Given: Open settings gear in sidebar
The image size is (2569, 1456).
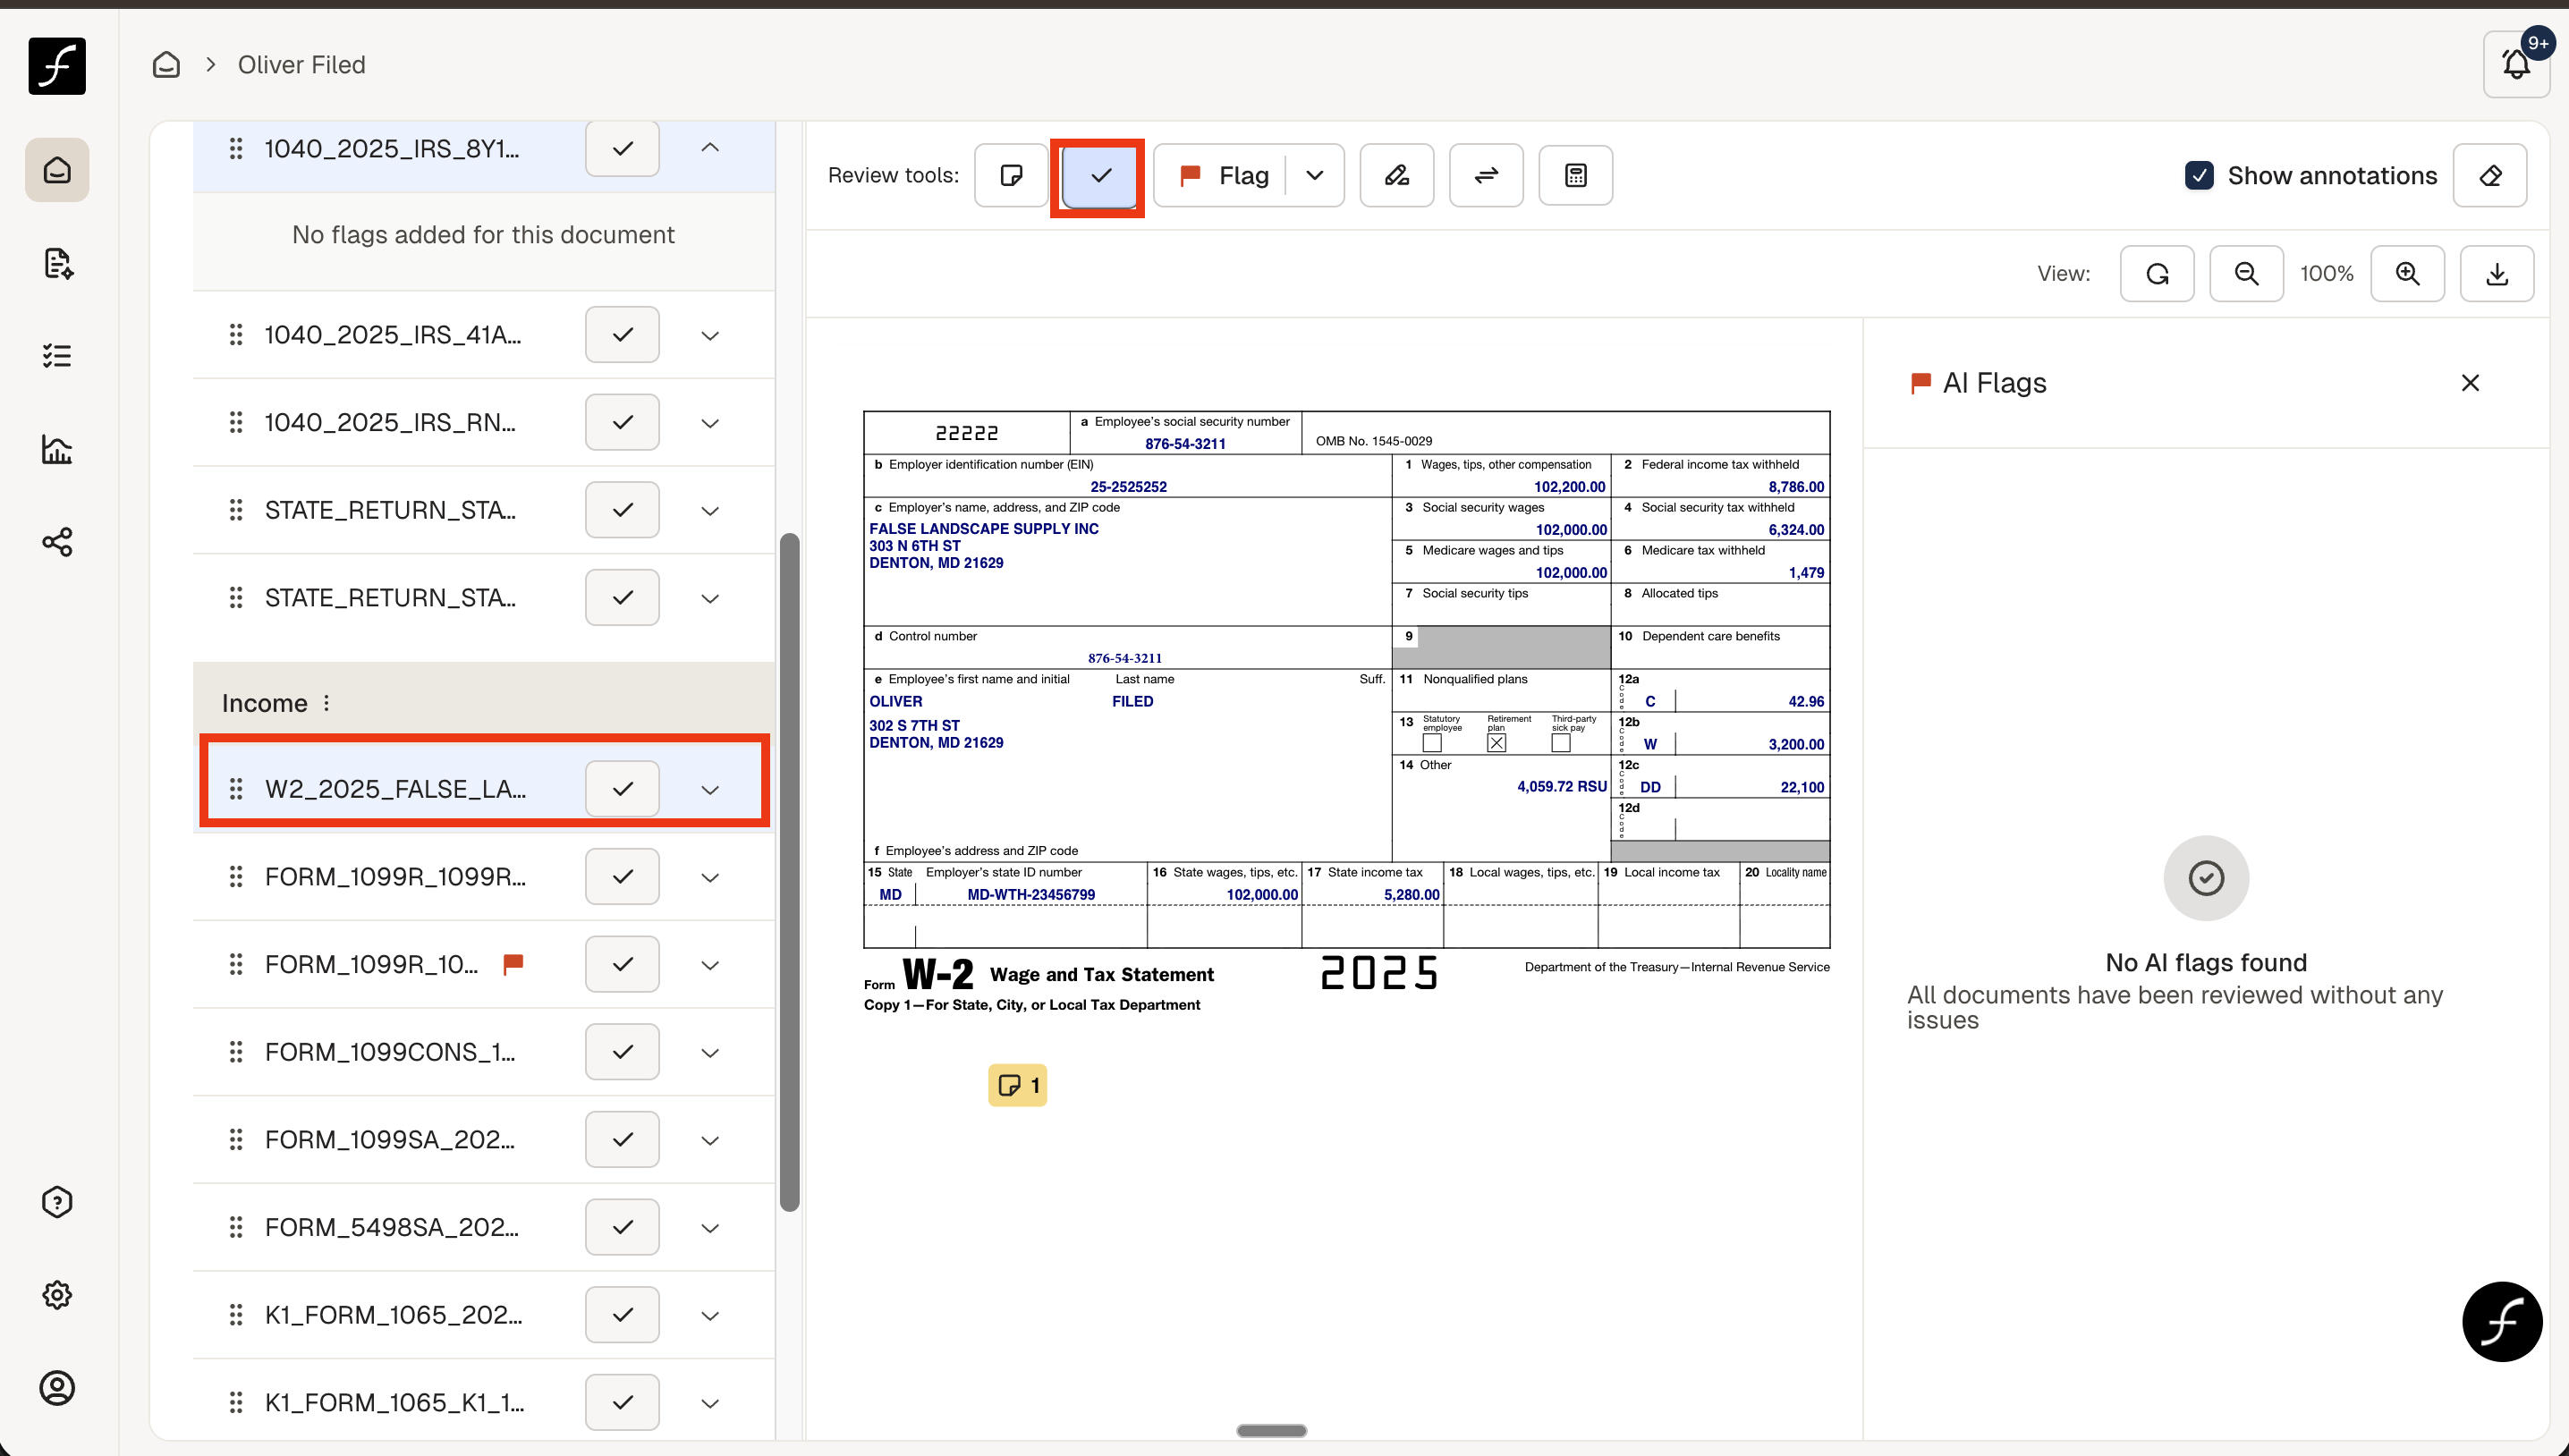Looking at the screenshot, I should pyautogui.click(x=57, y=1295).
